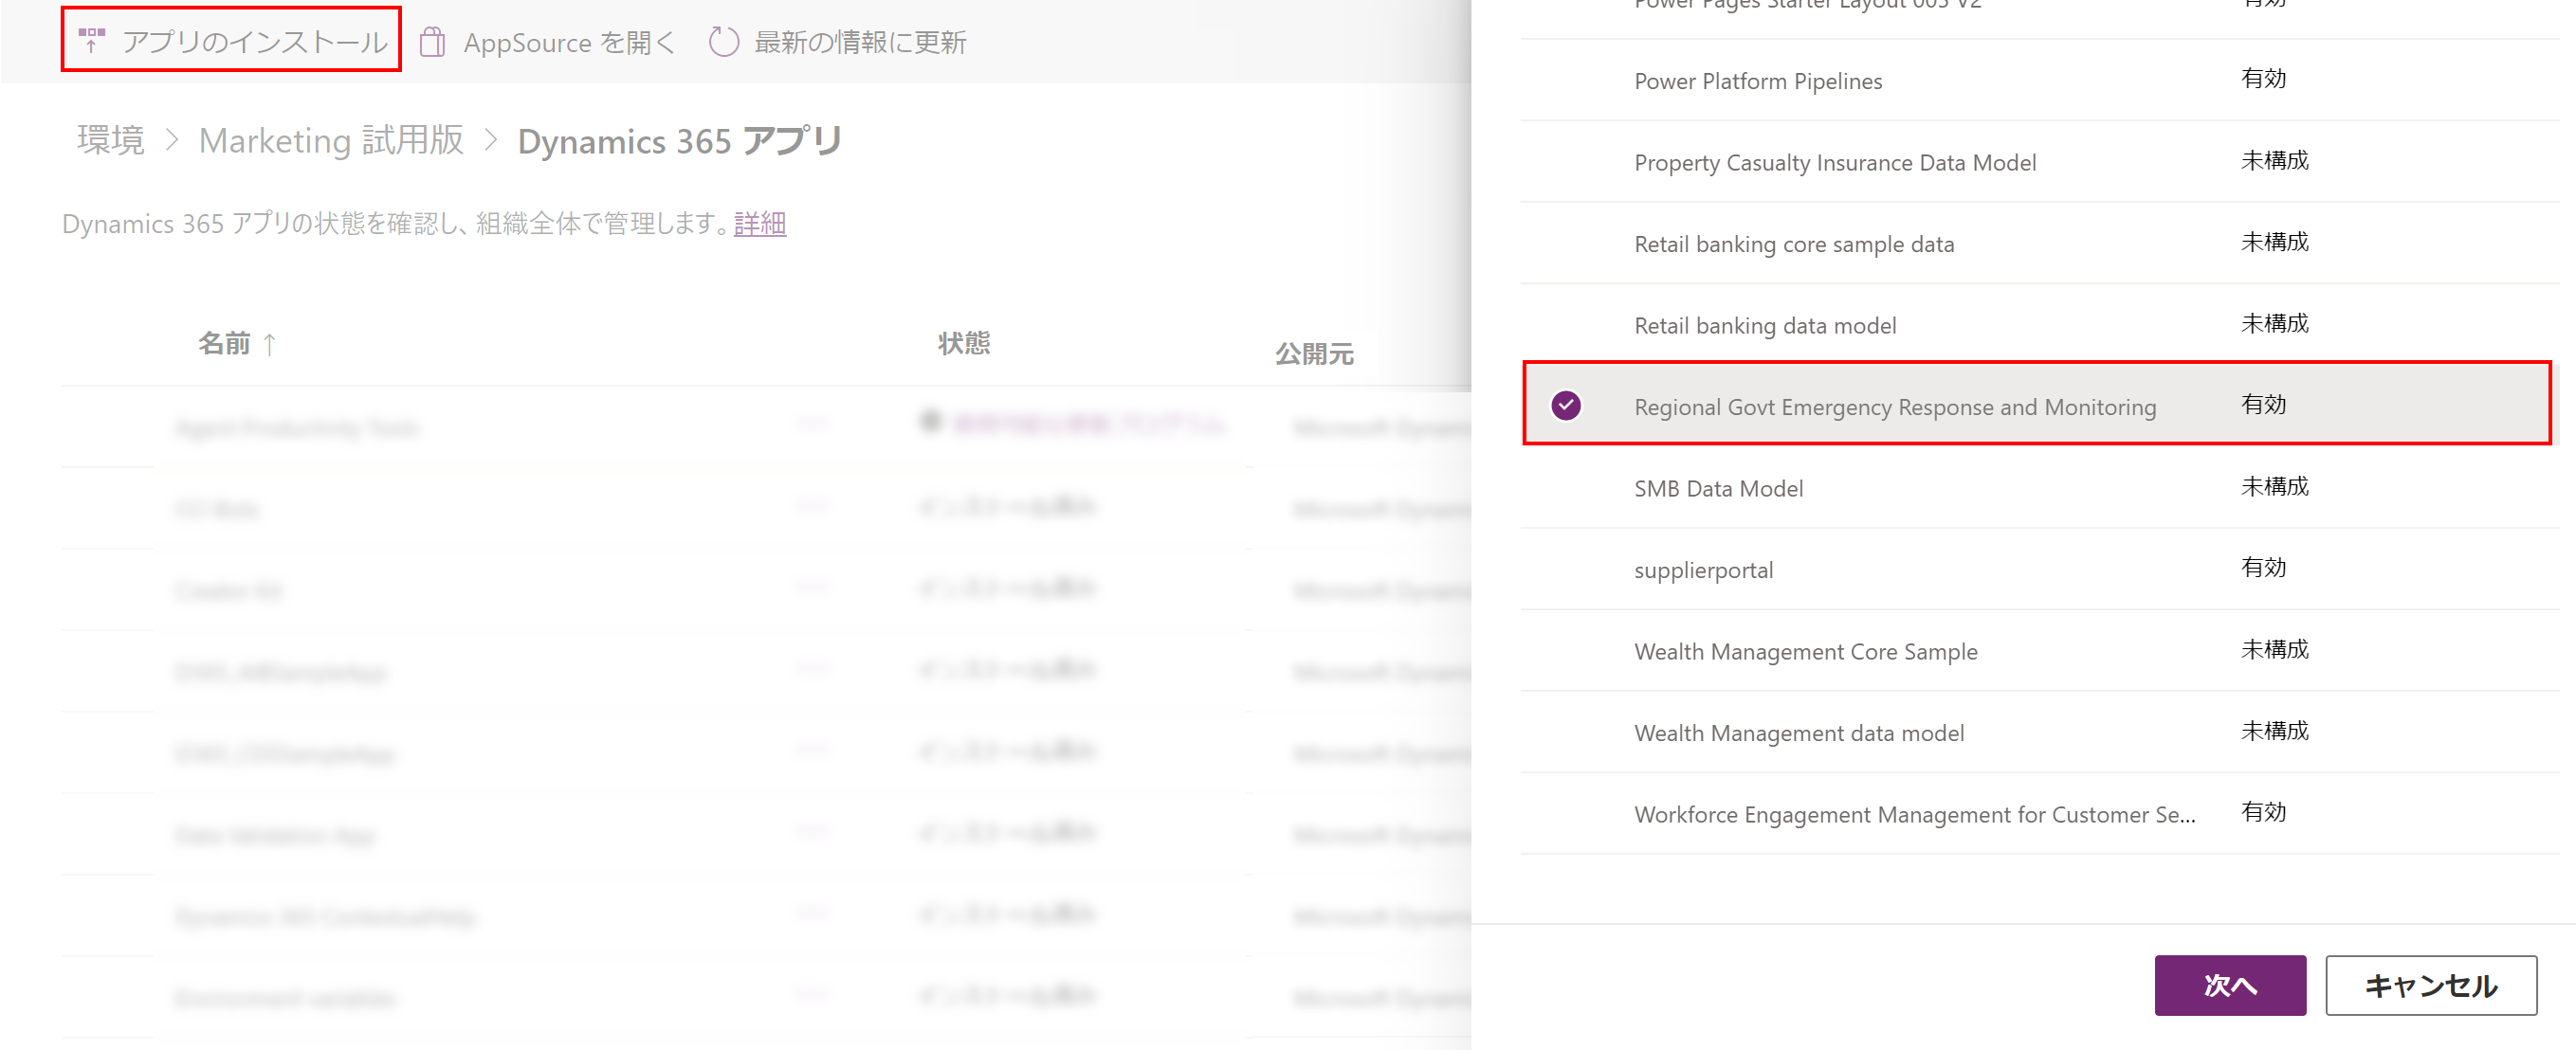Screen dimensions: 2576x1050
Task: Click 未構成 status of Wealth Management Core Sample
Action: coord(2274,649)
